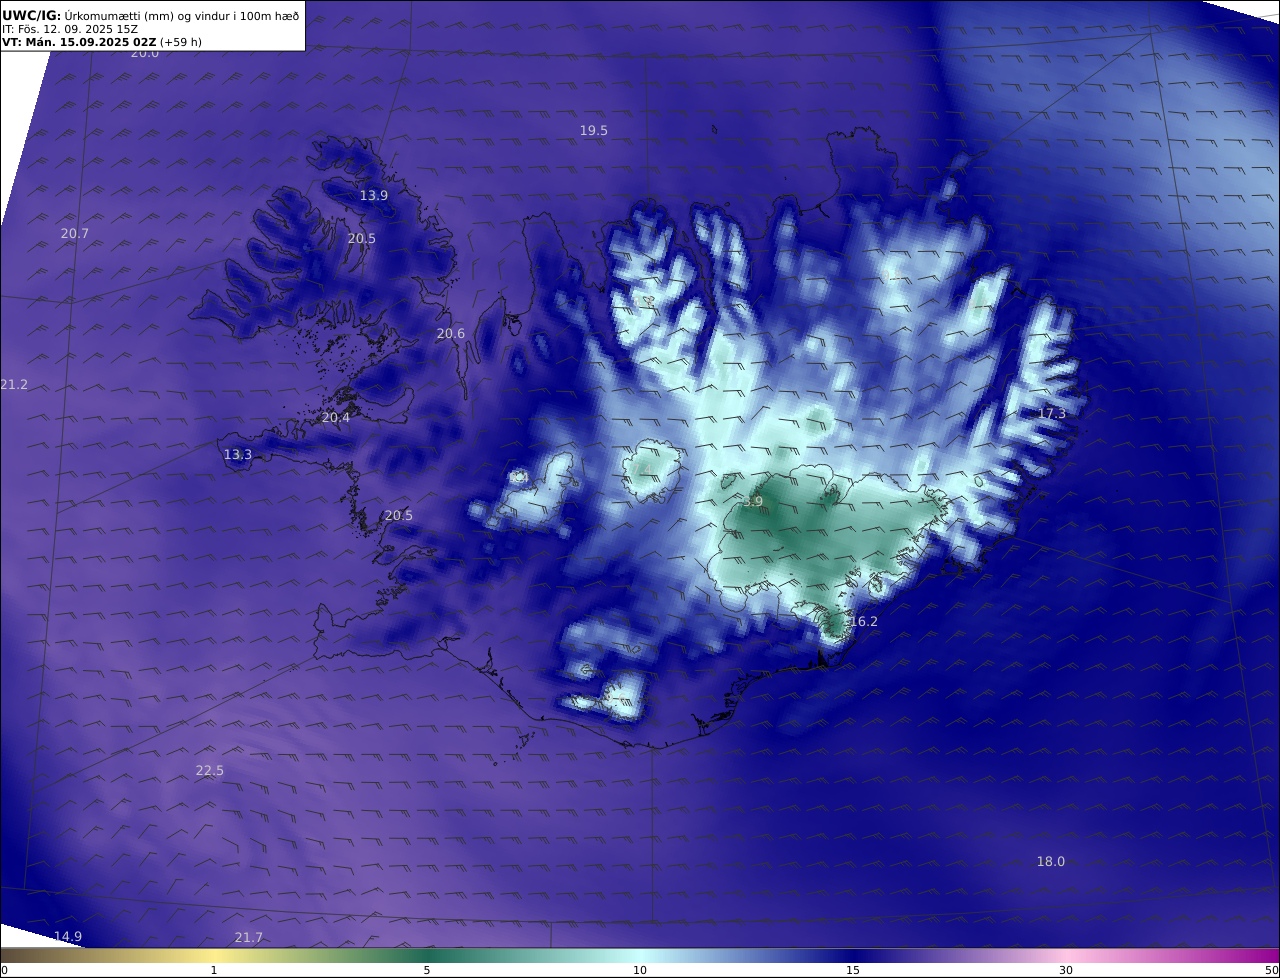The height and width of the screenshot is (978, 1280).
Task: Click the '20.4' value label
Action: click(x=336, y=418)
